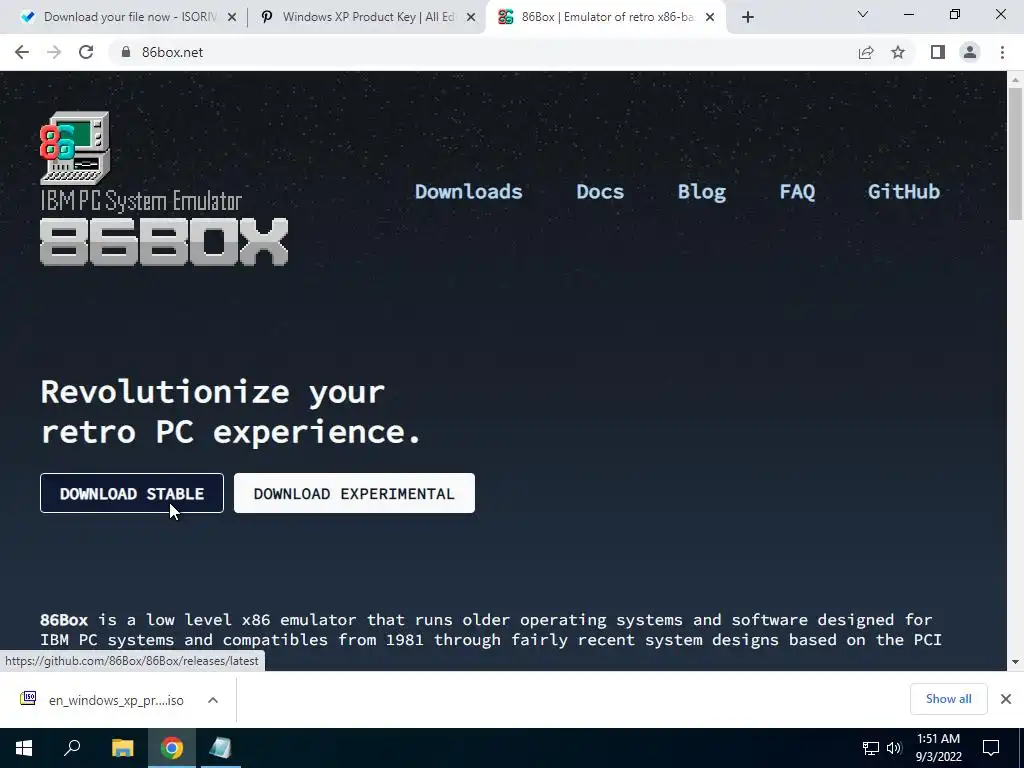1024x768 pixels.
Task: Open the Docs navigation link
Action: click(x=600, y=191)
